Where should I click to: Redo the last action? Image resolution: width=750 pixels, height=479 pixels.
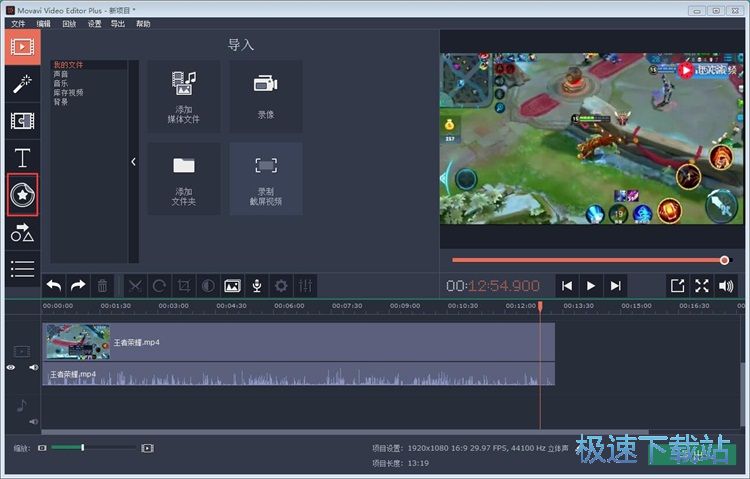click(78, 286)
